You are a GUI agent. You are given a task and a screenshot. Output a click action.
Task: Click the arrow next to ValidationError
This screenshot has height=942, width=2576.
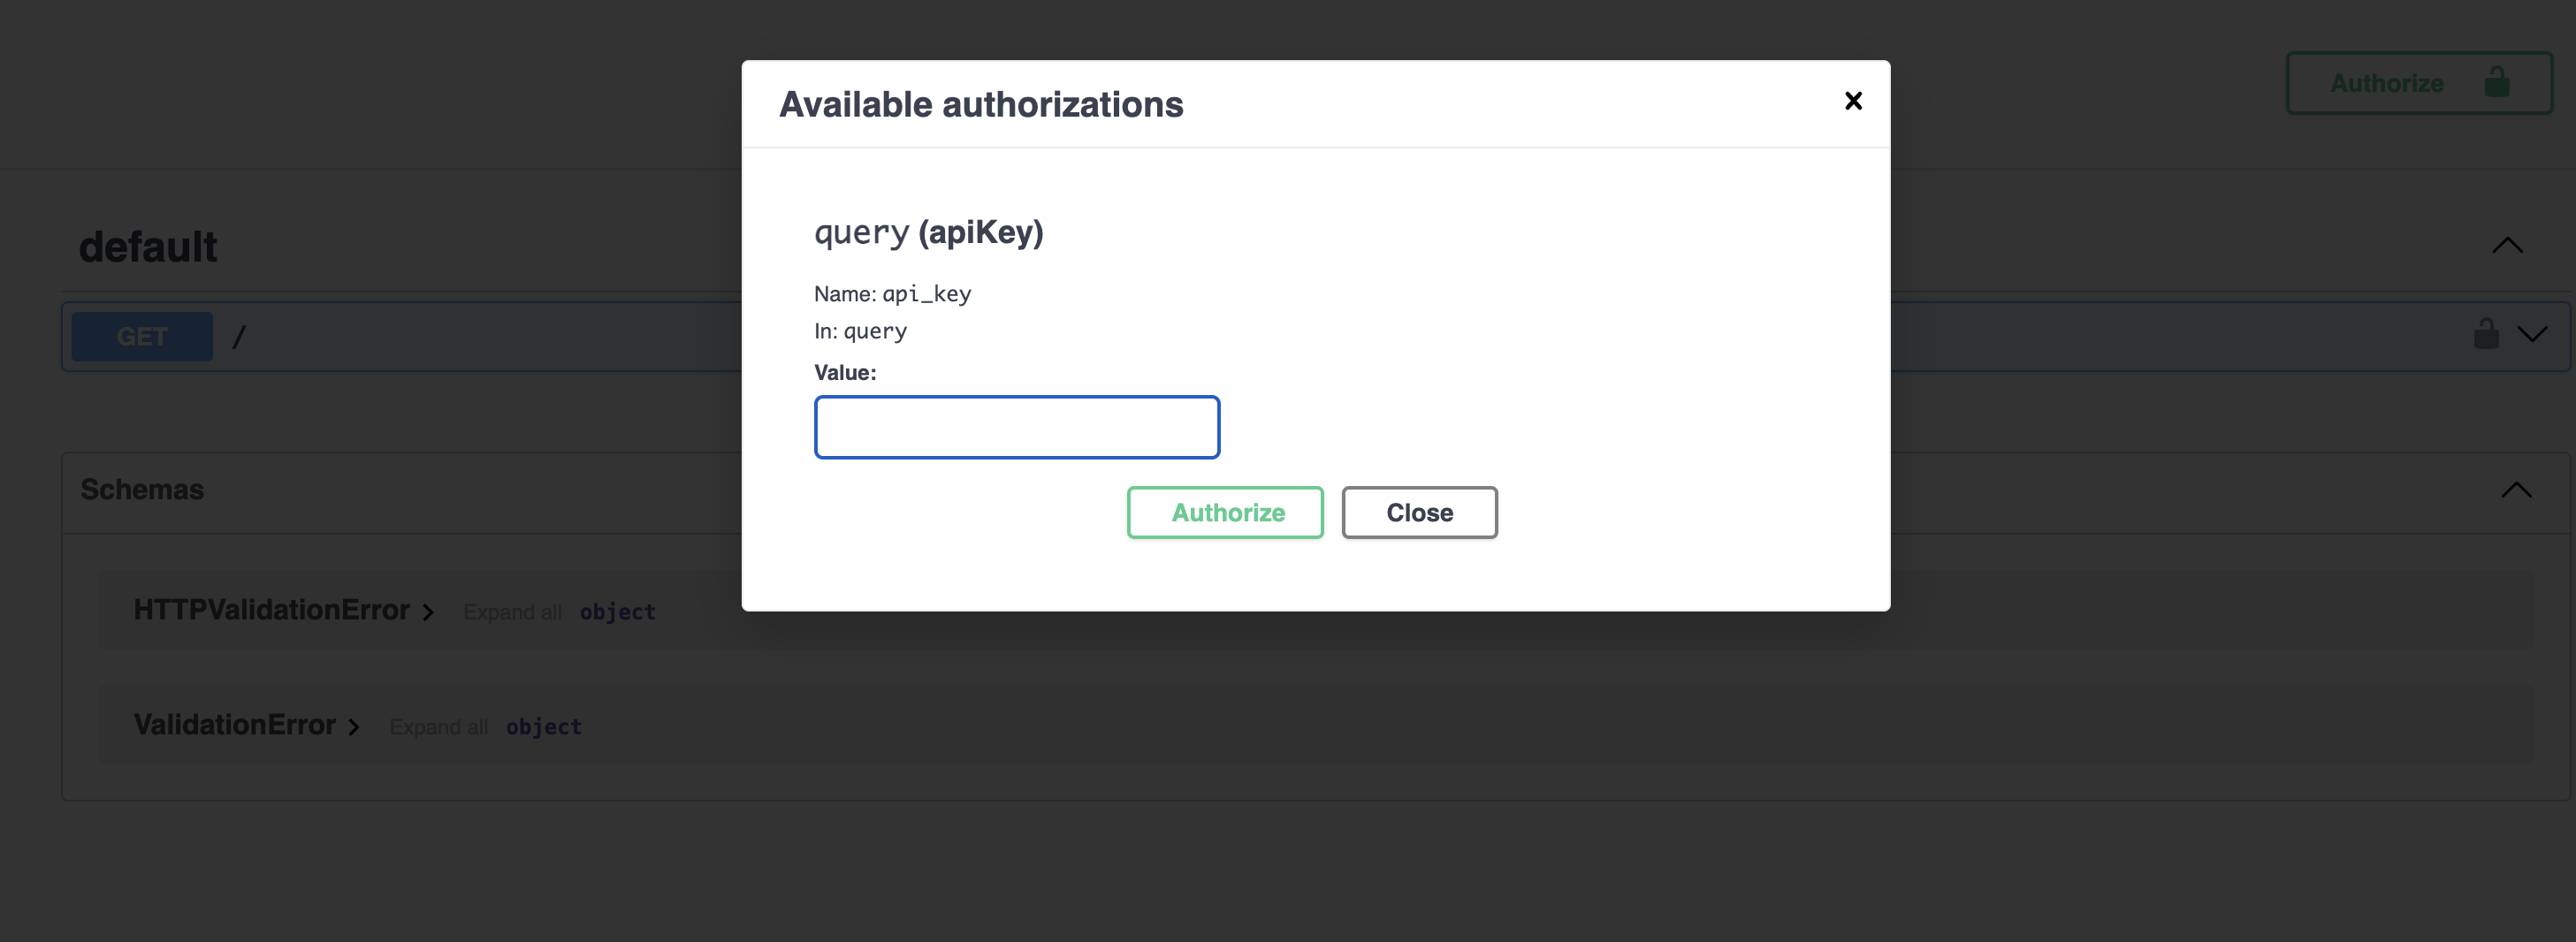tap(355, 726)
